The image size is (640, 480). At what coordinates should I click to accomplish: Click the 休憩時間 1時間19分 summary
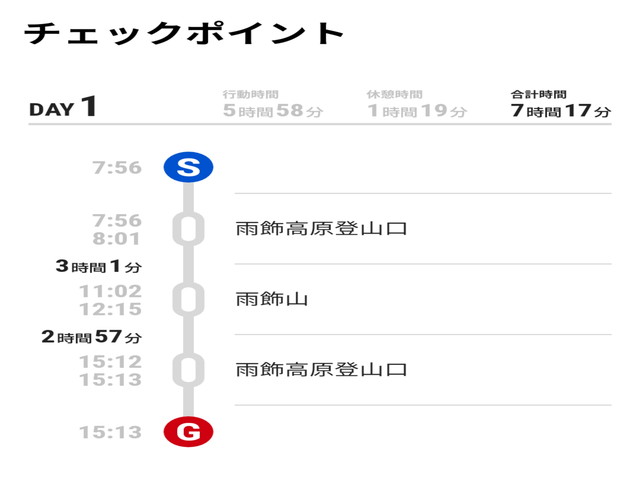pos(417,104)
